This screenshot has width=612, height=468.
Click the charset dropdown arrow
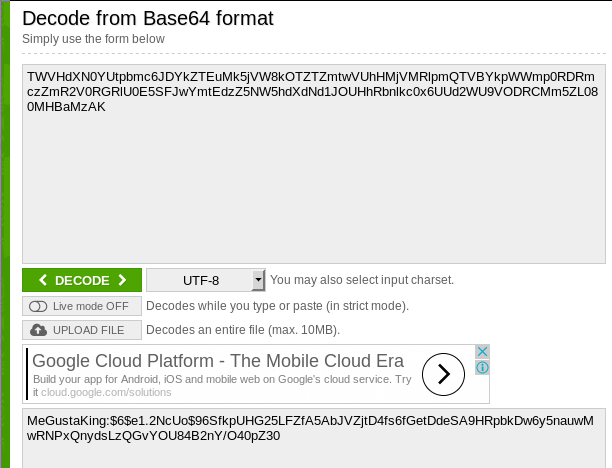tap(258, 280)
